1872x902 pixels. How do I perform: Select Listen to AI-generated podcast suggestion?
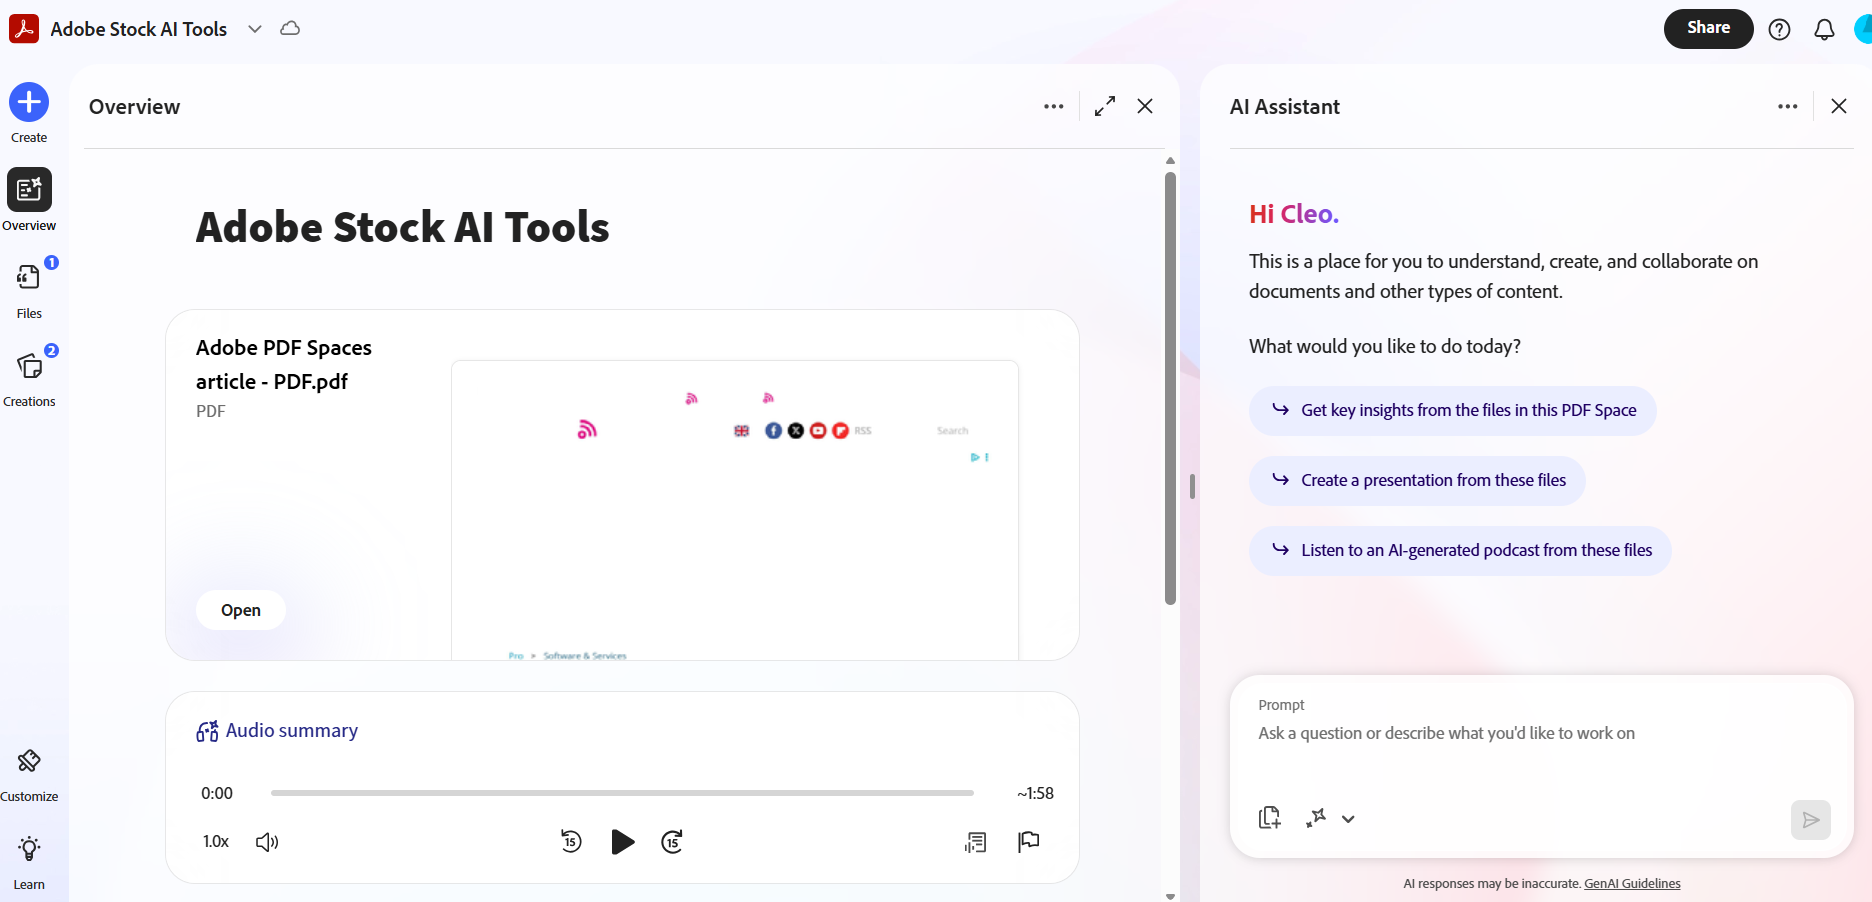pos(1460,550)
